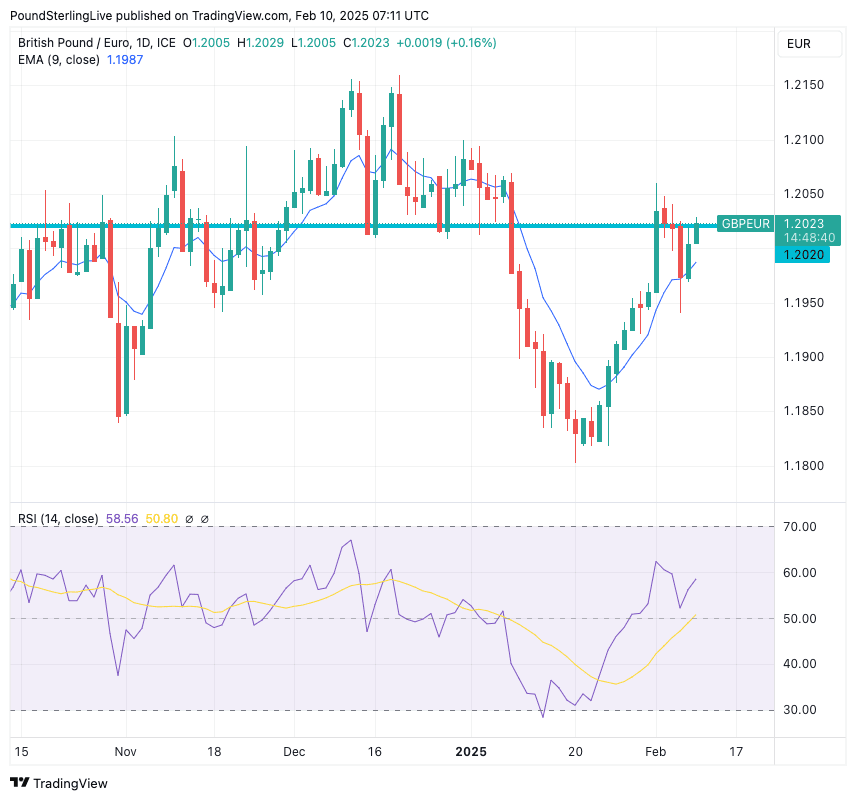Select the EMA (9, close) indicator legend
The image size is (856, 800).
pos(59,60)
